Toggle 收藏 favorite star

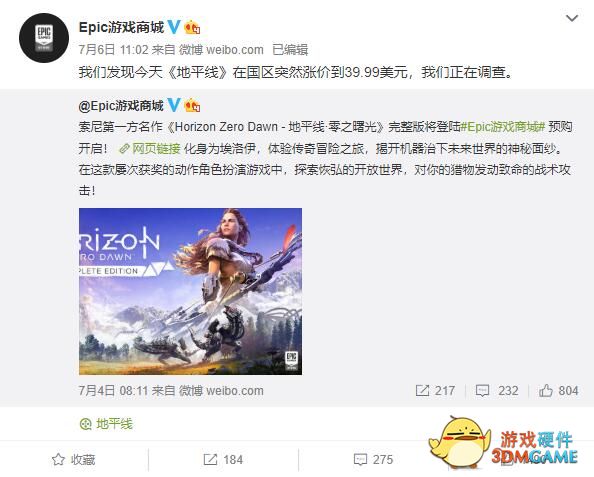(74, 460)
